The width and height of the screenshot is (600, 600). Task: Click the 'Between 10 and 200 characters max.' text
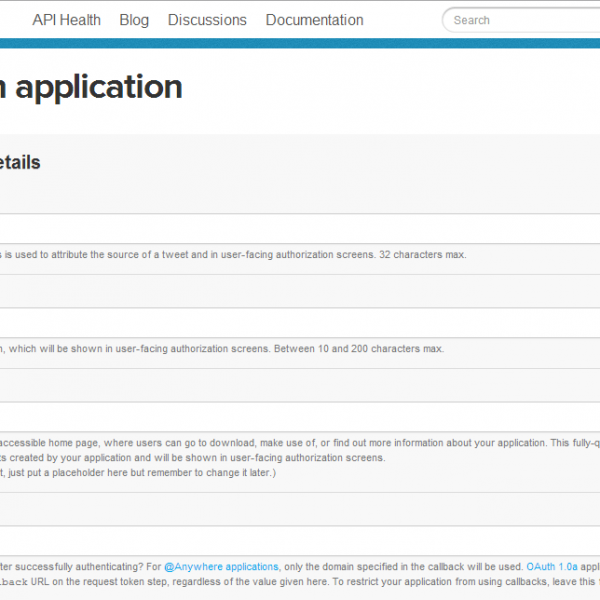(x=359, y=349)
